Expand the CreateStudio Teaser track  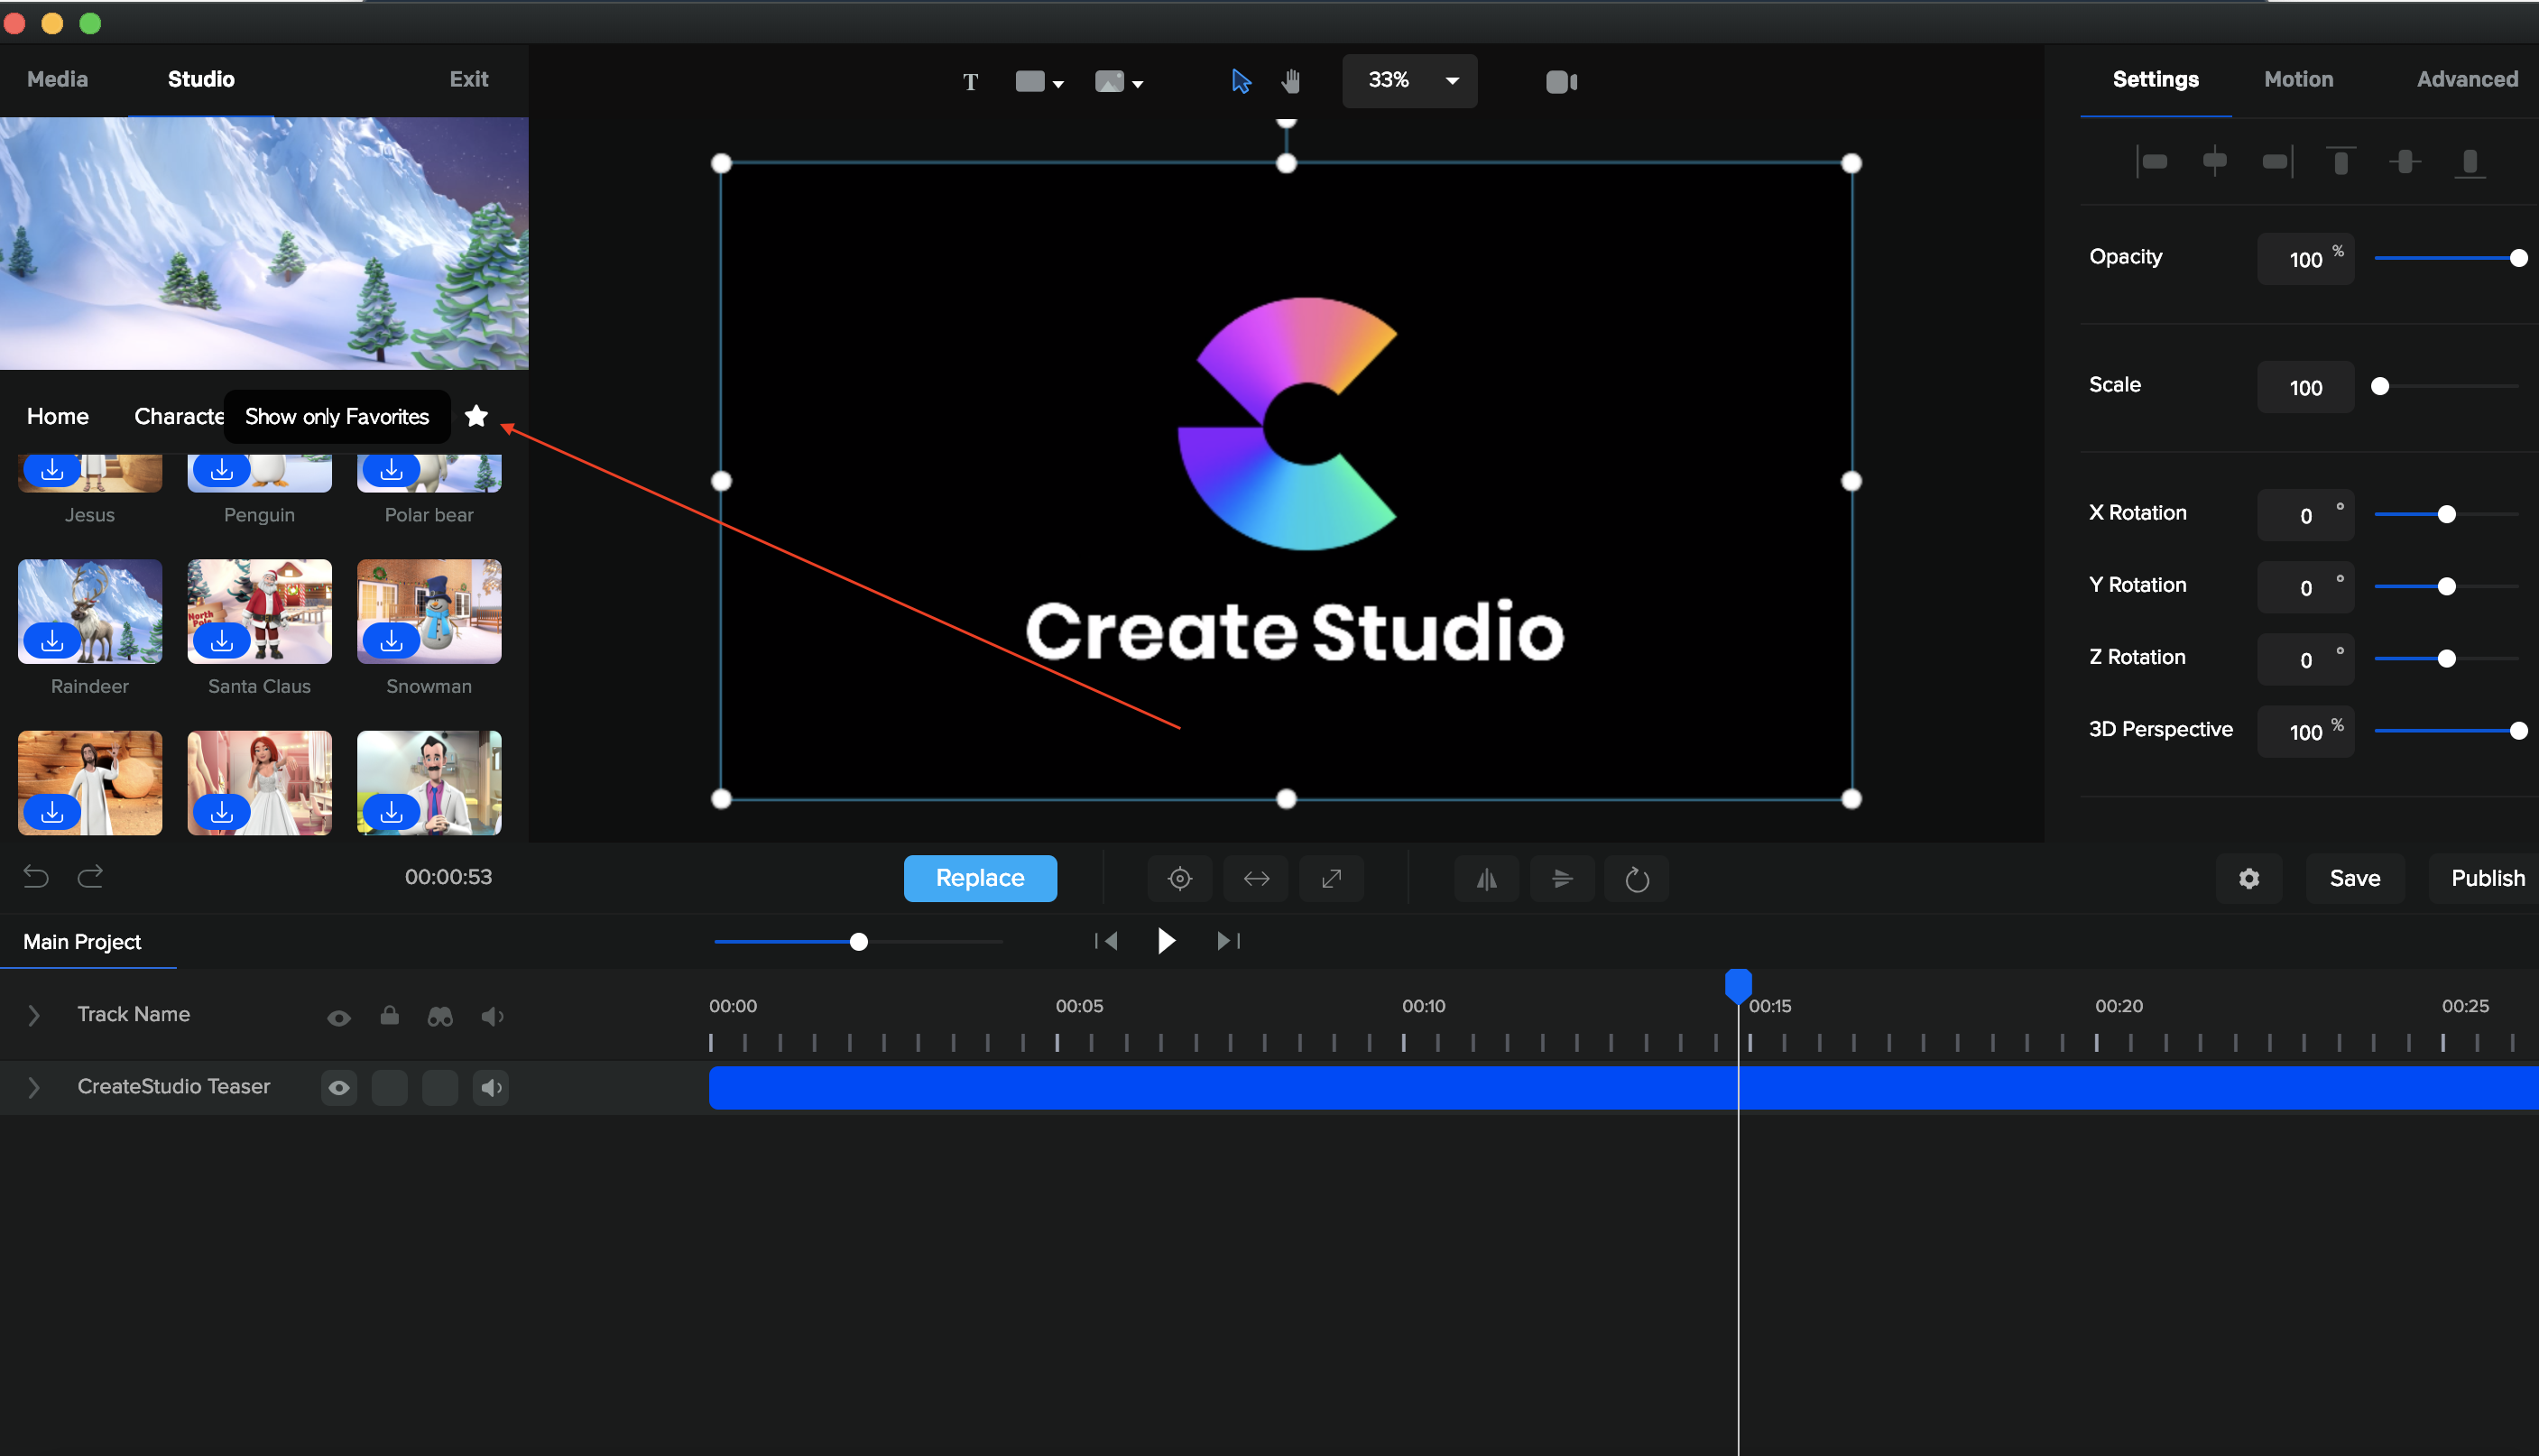pos(33,1087)
